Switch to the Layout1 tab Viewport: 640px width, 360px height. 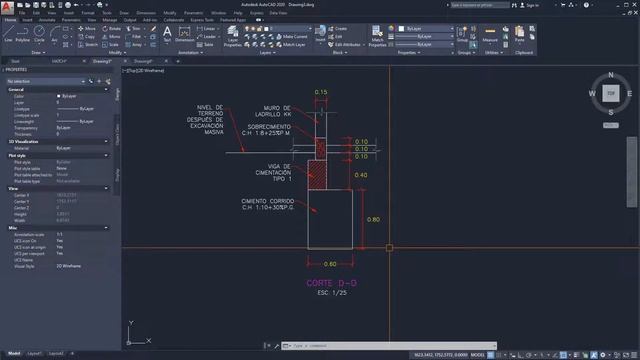pyautogui.click(x=34, y=353)
